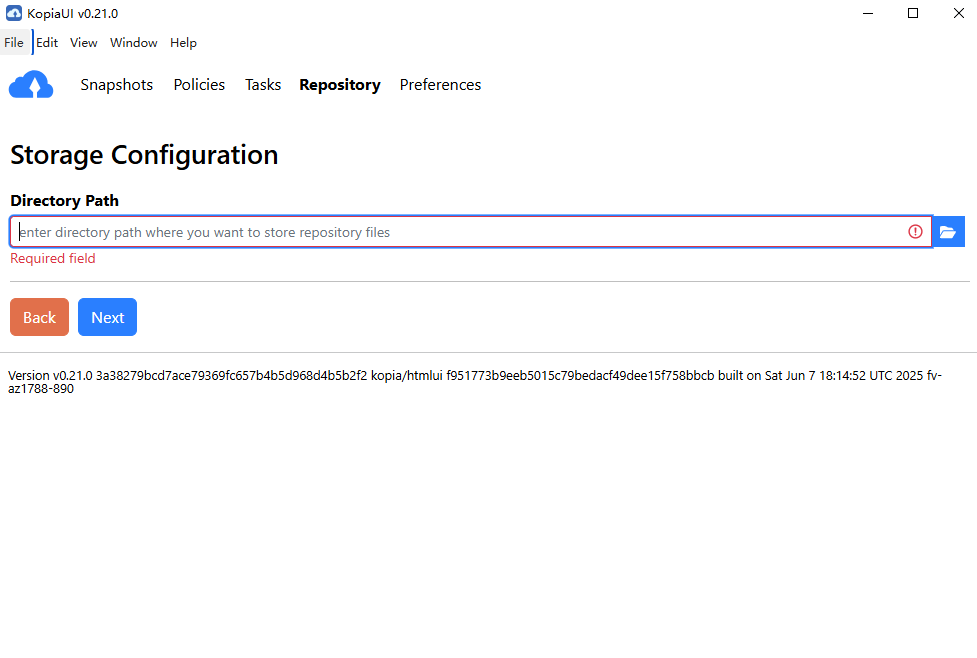The width and height of the screenshot is (977, 658).
Task: Select the Tasks tab
Action: click(263, 85)
